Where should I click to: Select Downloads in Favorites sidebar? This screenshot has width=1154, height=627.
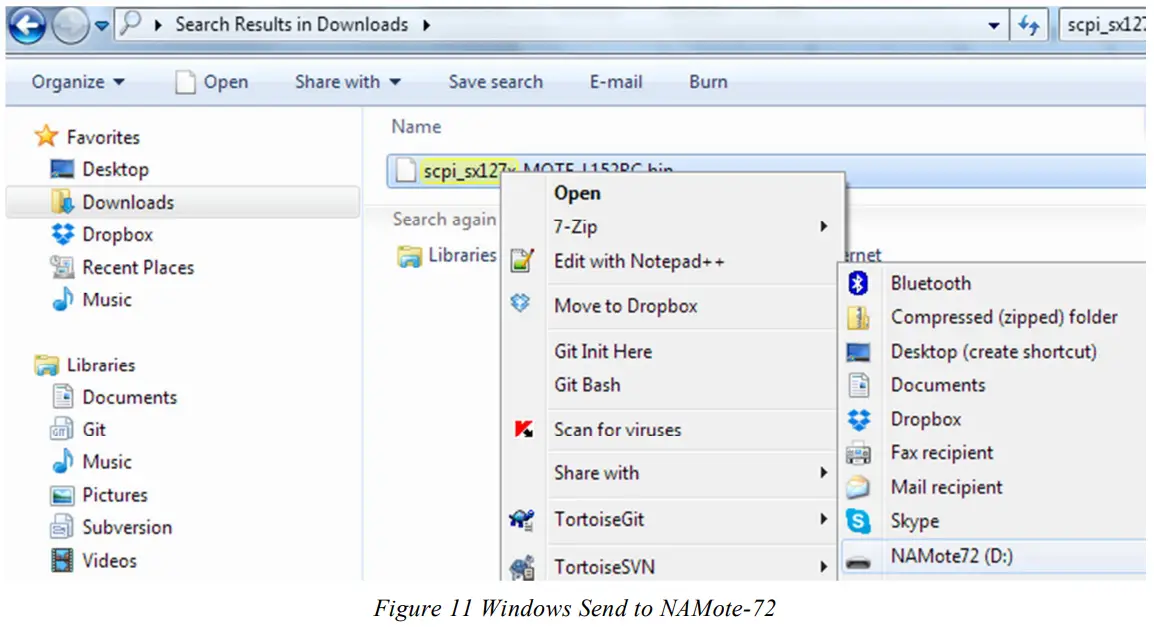click(x=127, y=202)
